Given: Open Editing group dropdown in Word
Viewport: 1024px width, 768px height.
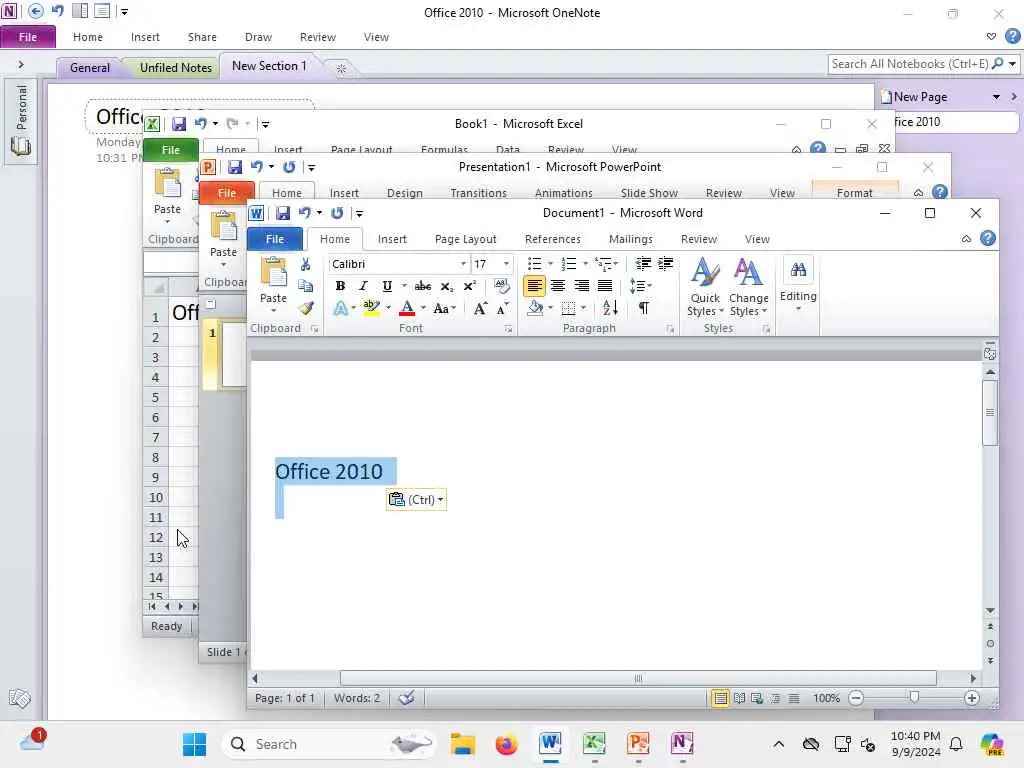Looking at the screenshot, I should coord(798,285).
